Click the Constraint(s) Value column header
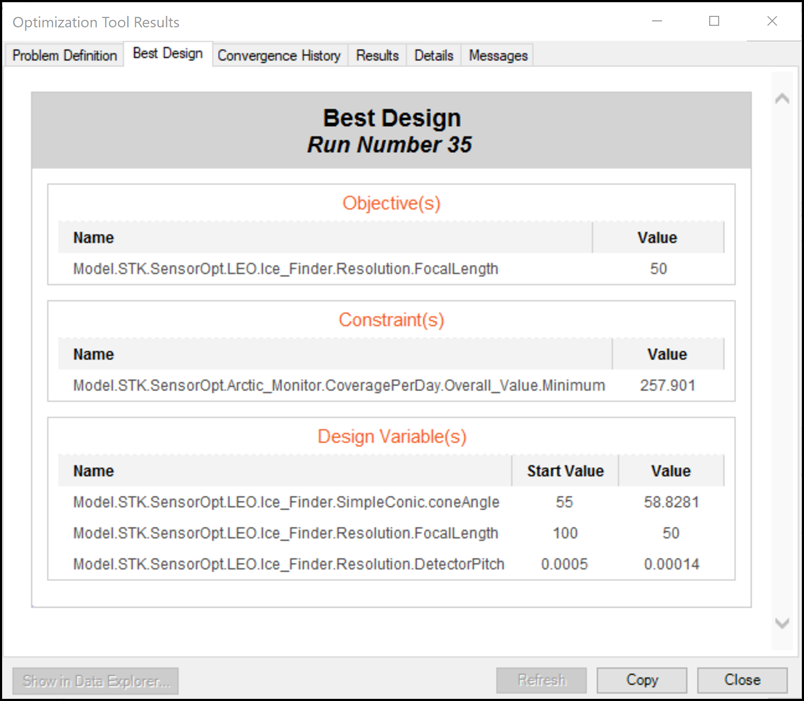 tap(667, 354)
